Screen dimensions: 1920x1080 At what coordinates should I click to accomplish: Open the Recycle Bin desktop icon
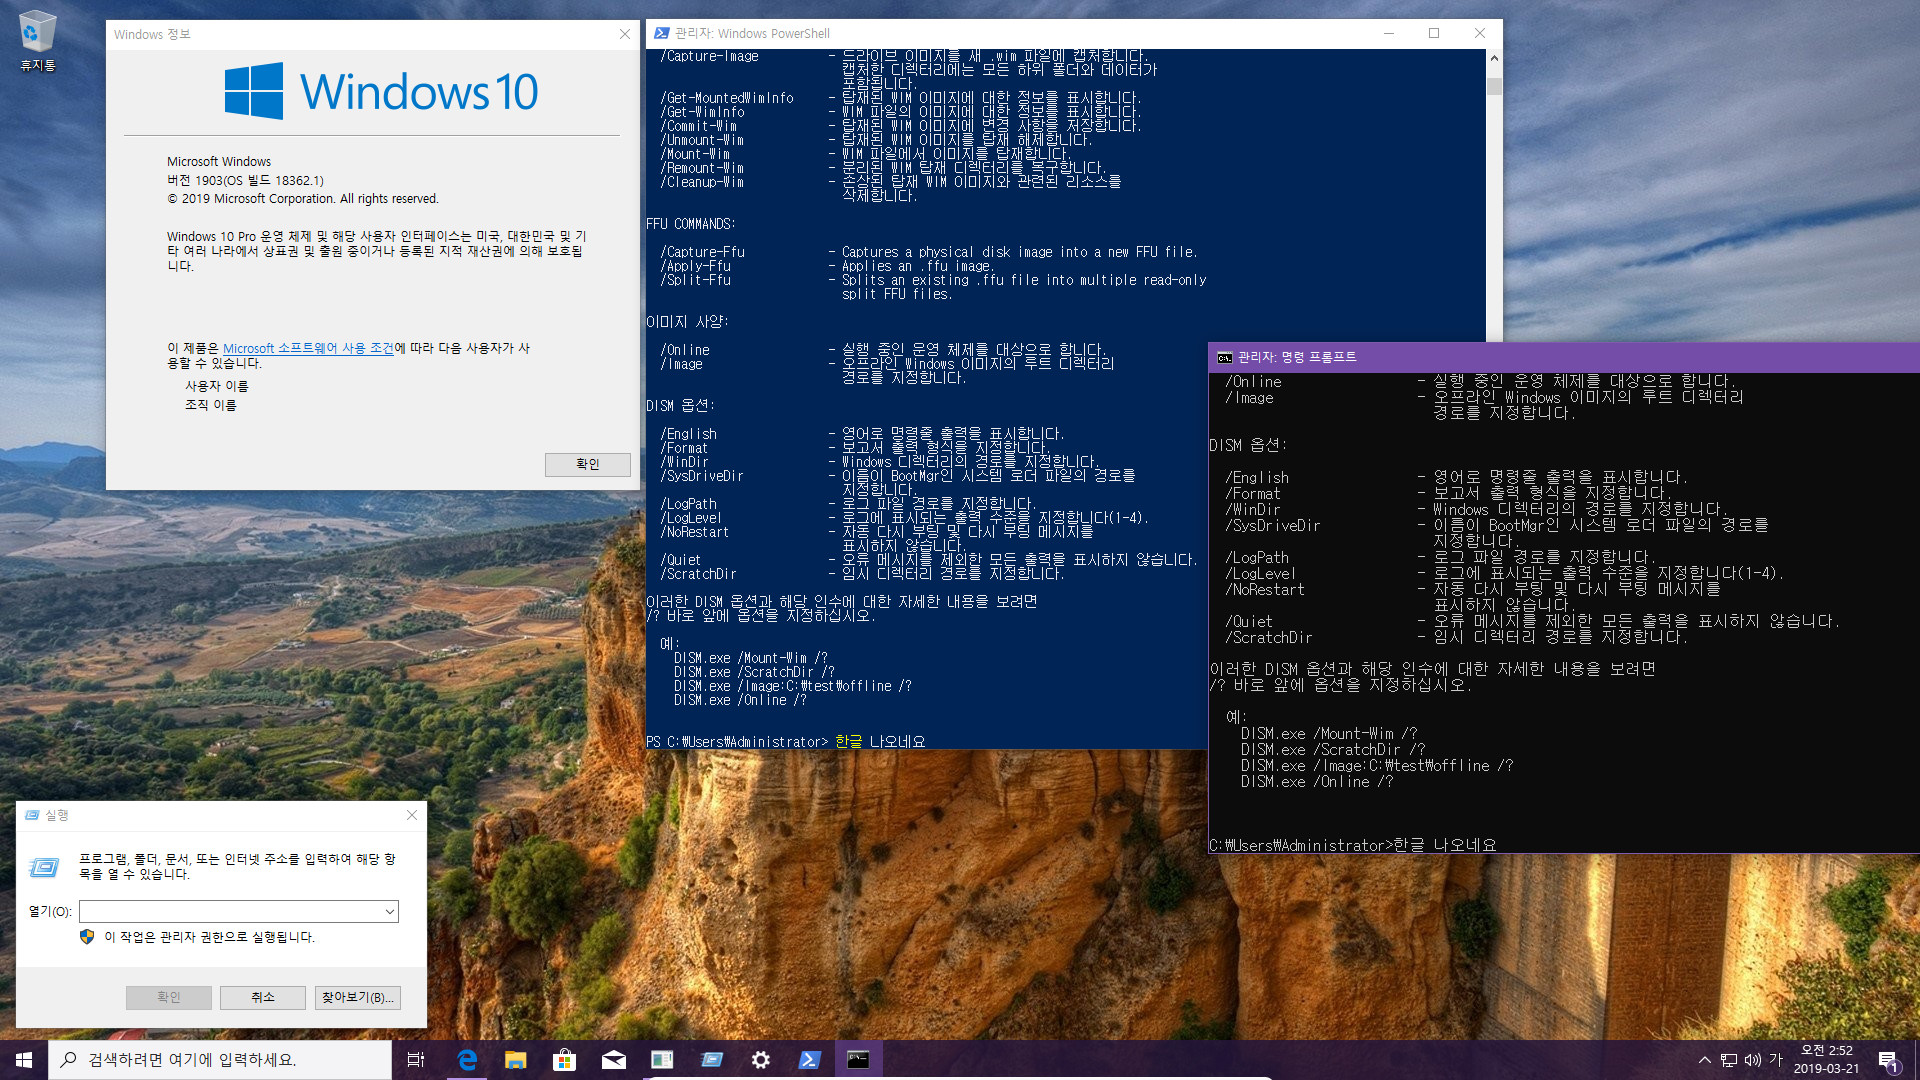[x=37, y=41]
